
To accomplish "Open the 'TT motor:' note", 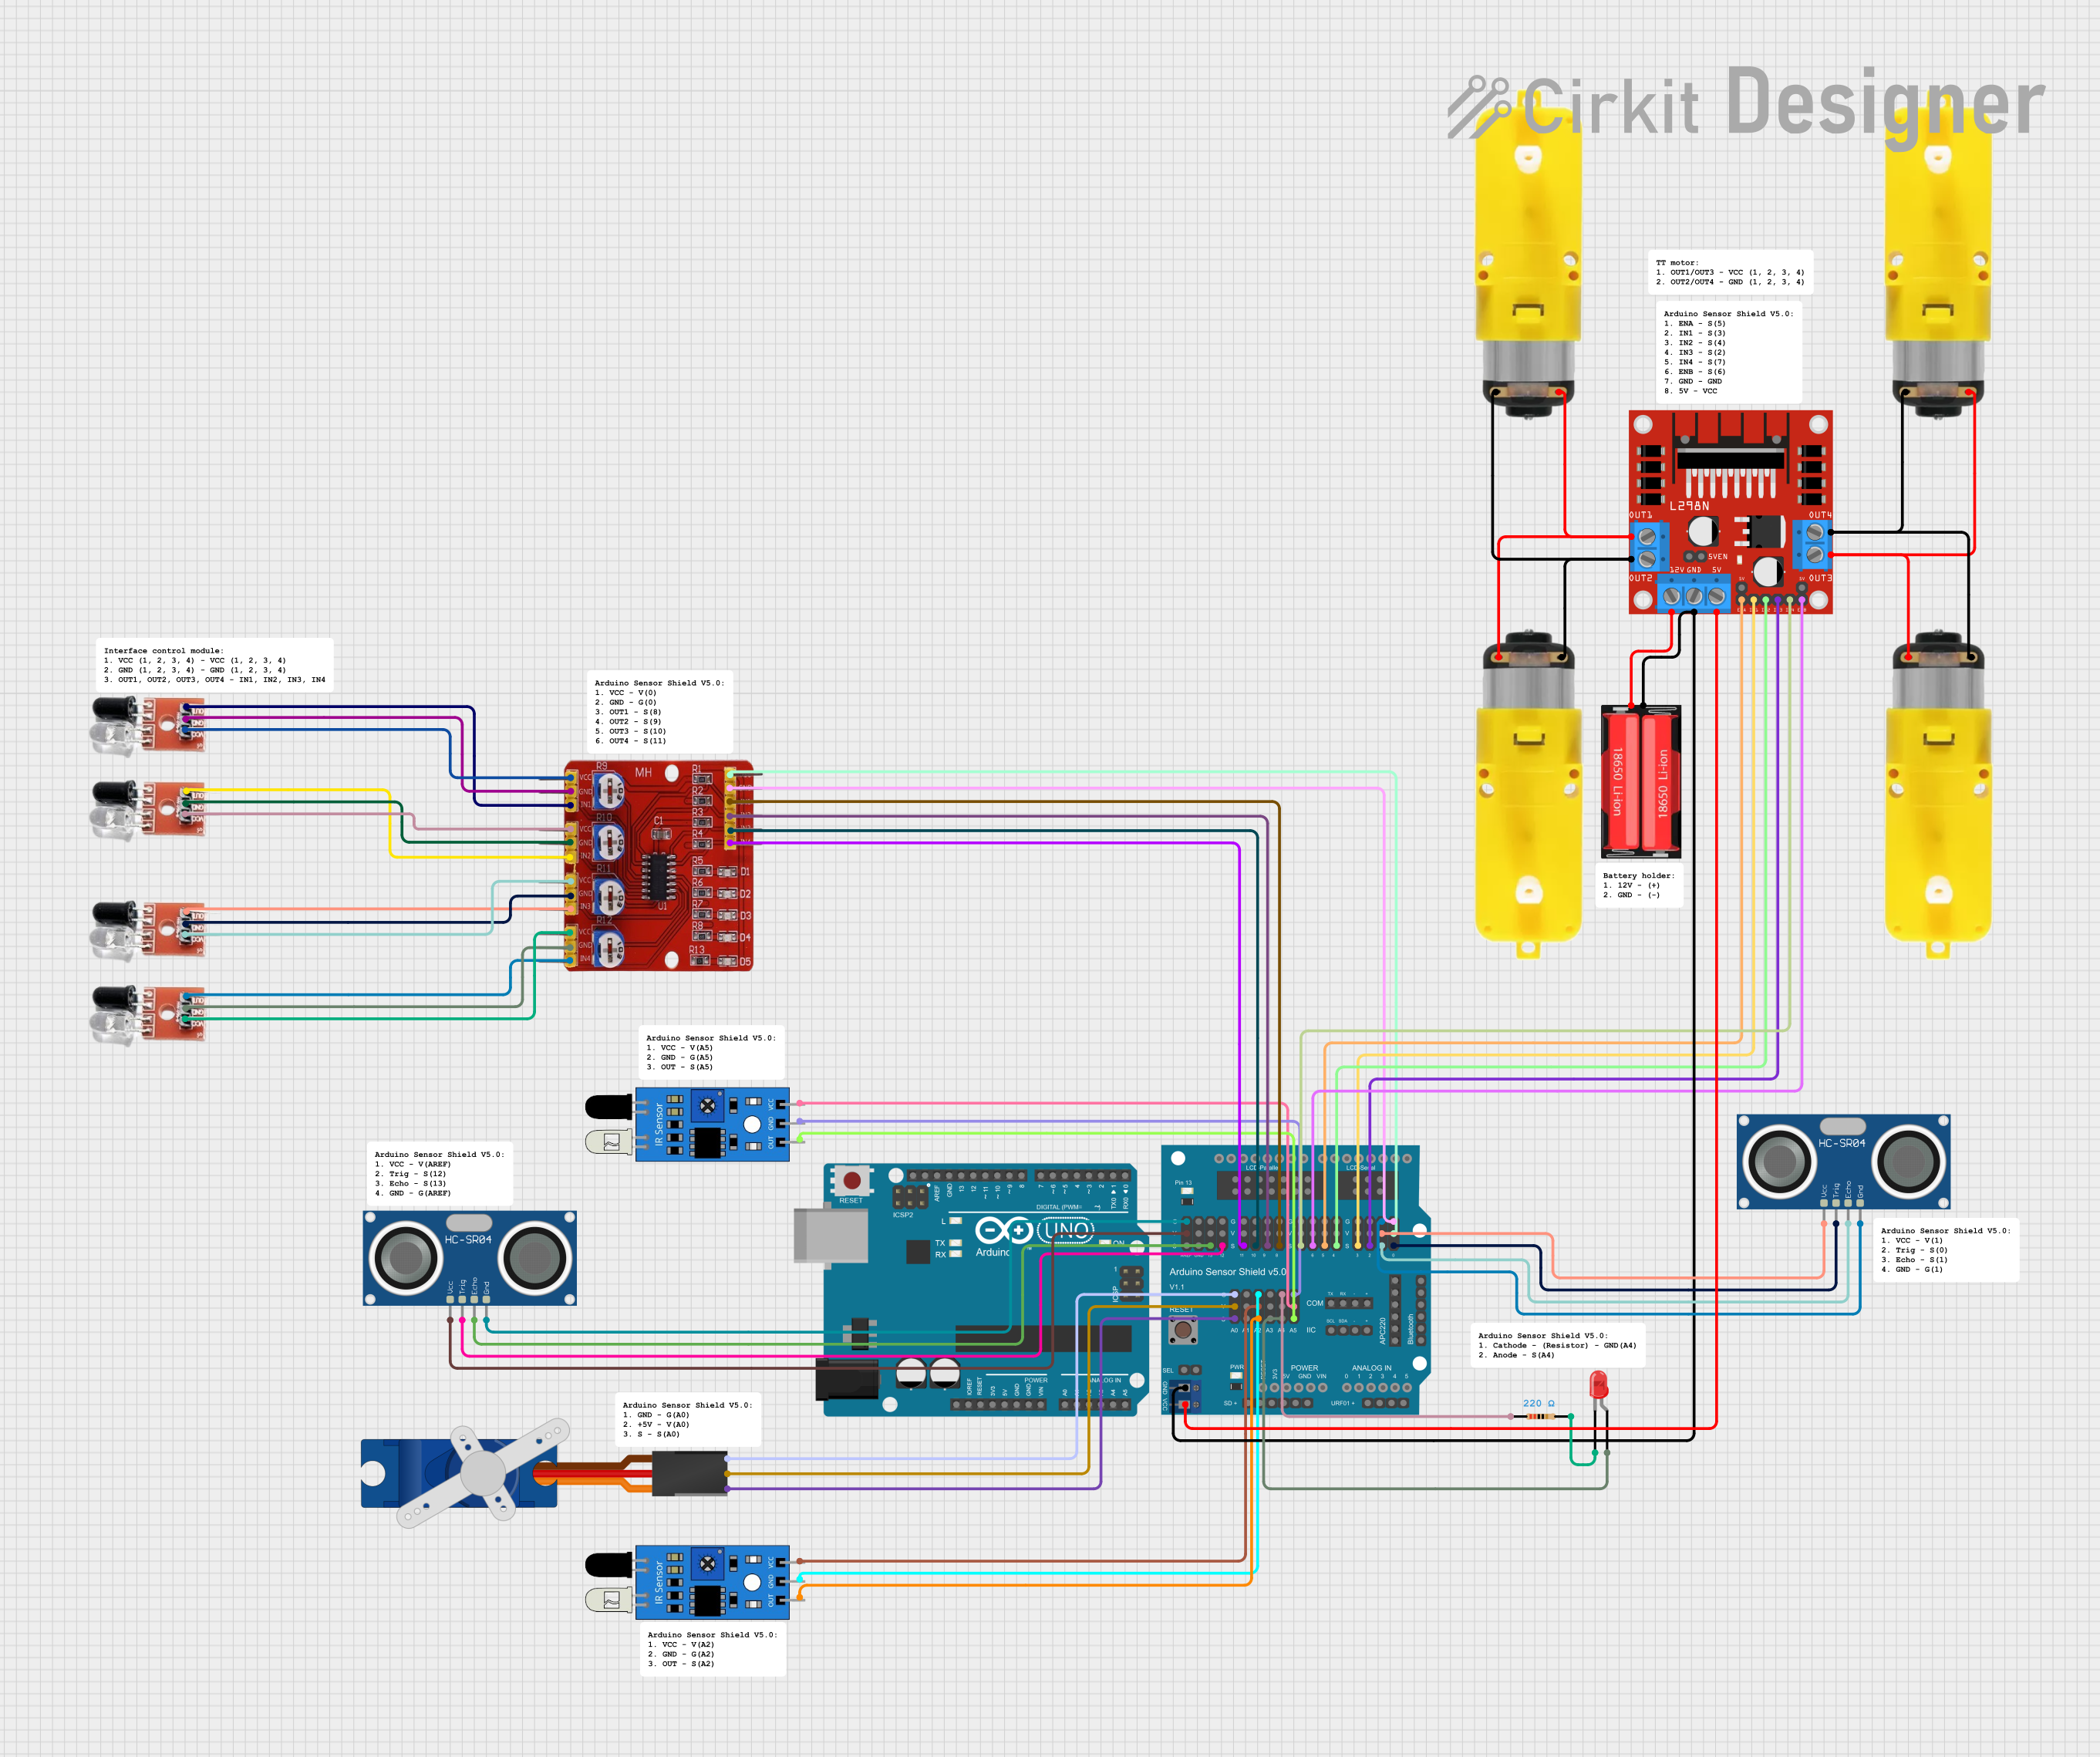I will pyautogui.click(x=1730, y=272).
